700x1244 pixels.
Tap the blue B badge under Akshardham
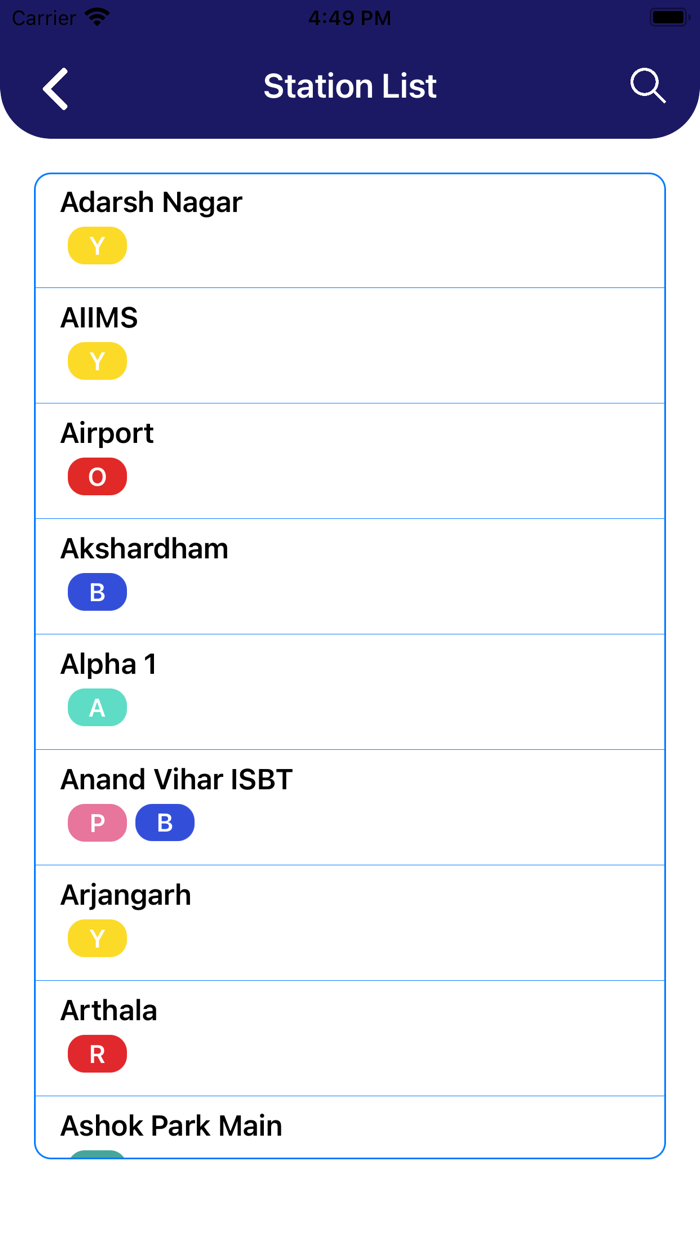tap(97, 592)
